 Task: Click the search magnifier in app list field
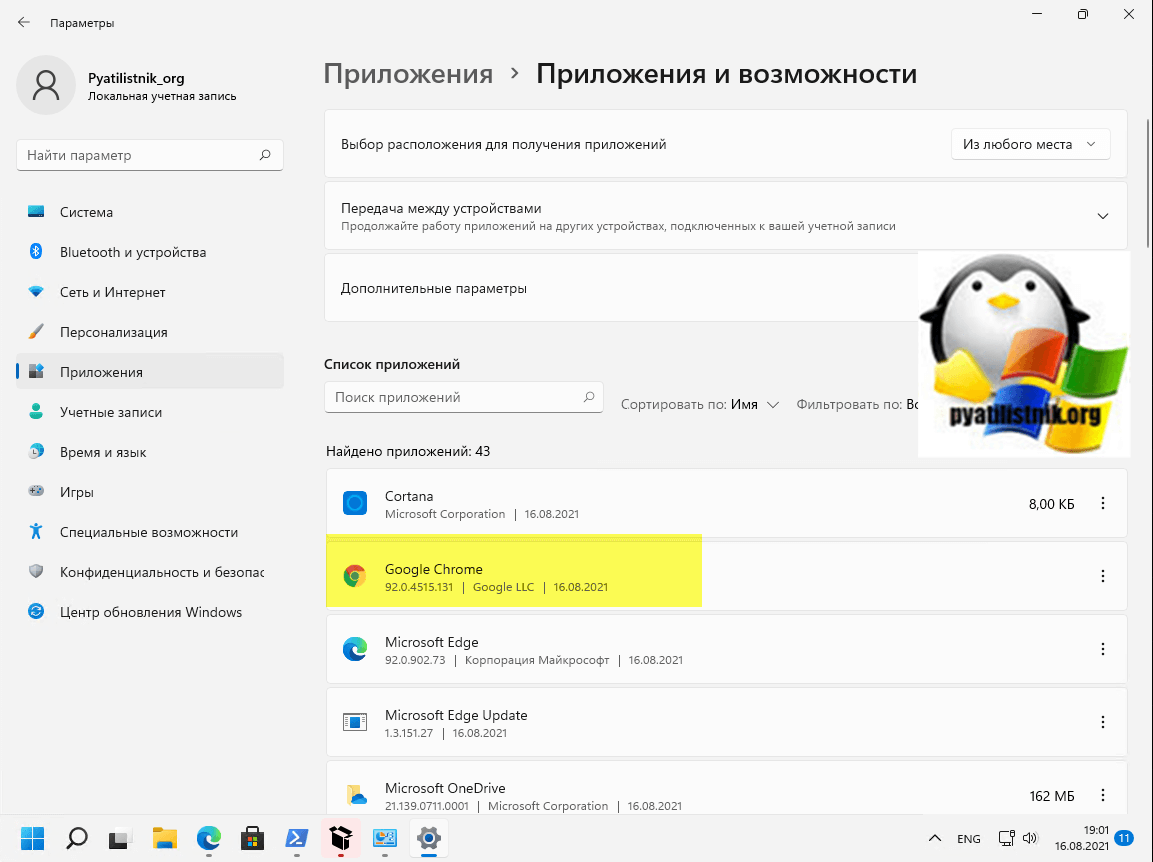coord(589,397)
